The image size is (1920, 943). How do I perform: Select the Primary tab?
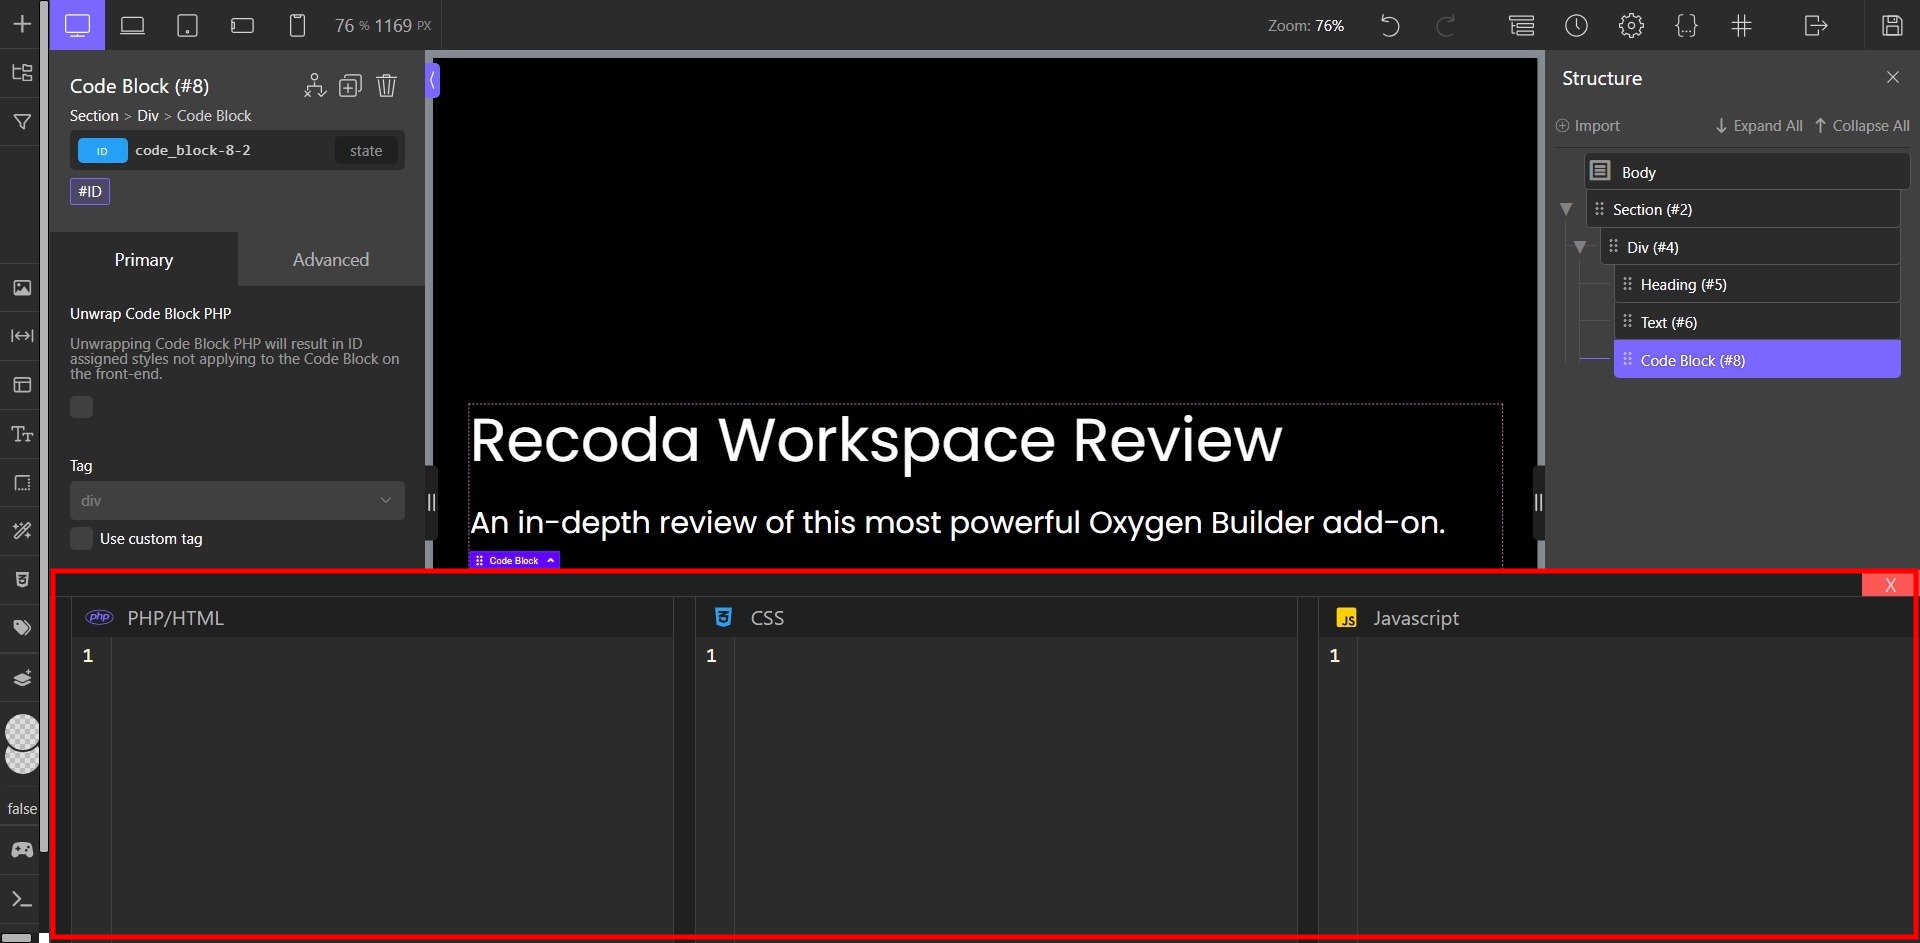[x=143, y=259]
